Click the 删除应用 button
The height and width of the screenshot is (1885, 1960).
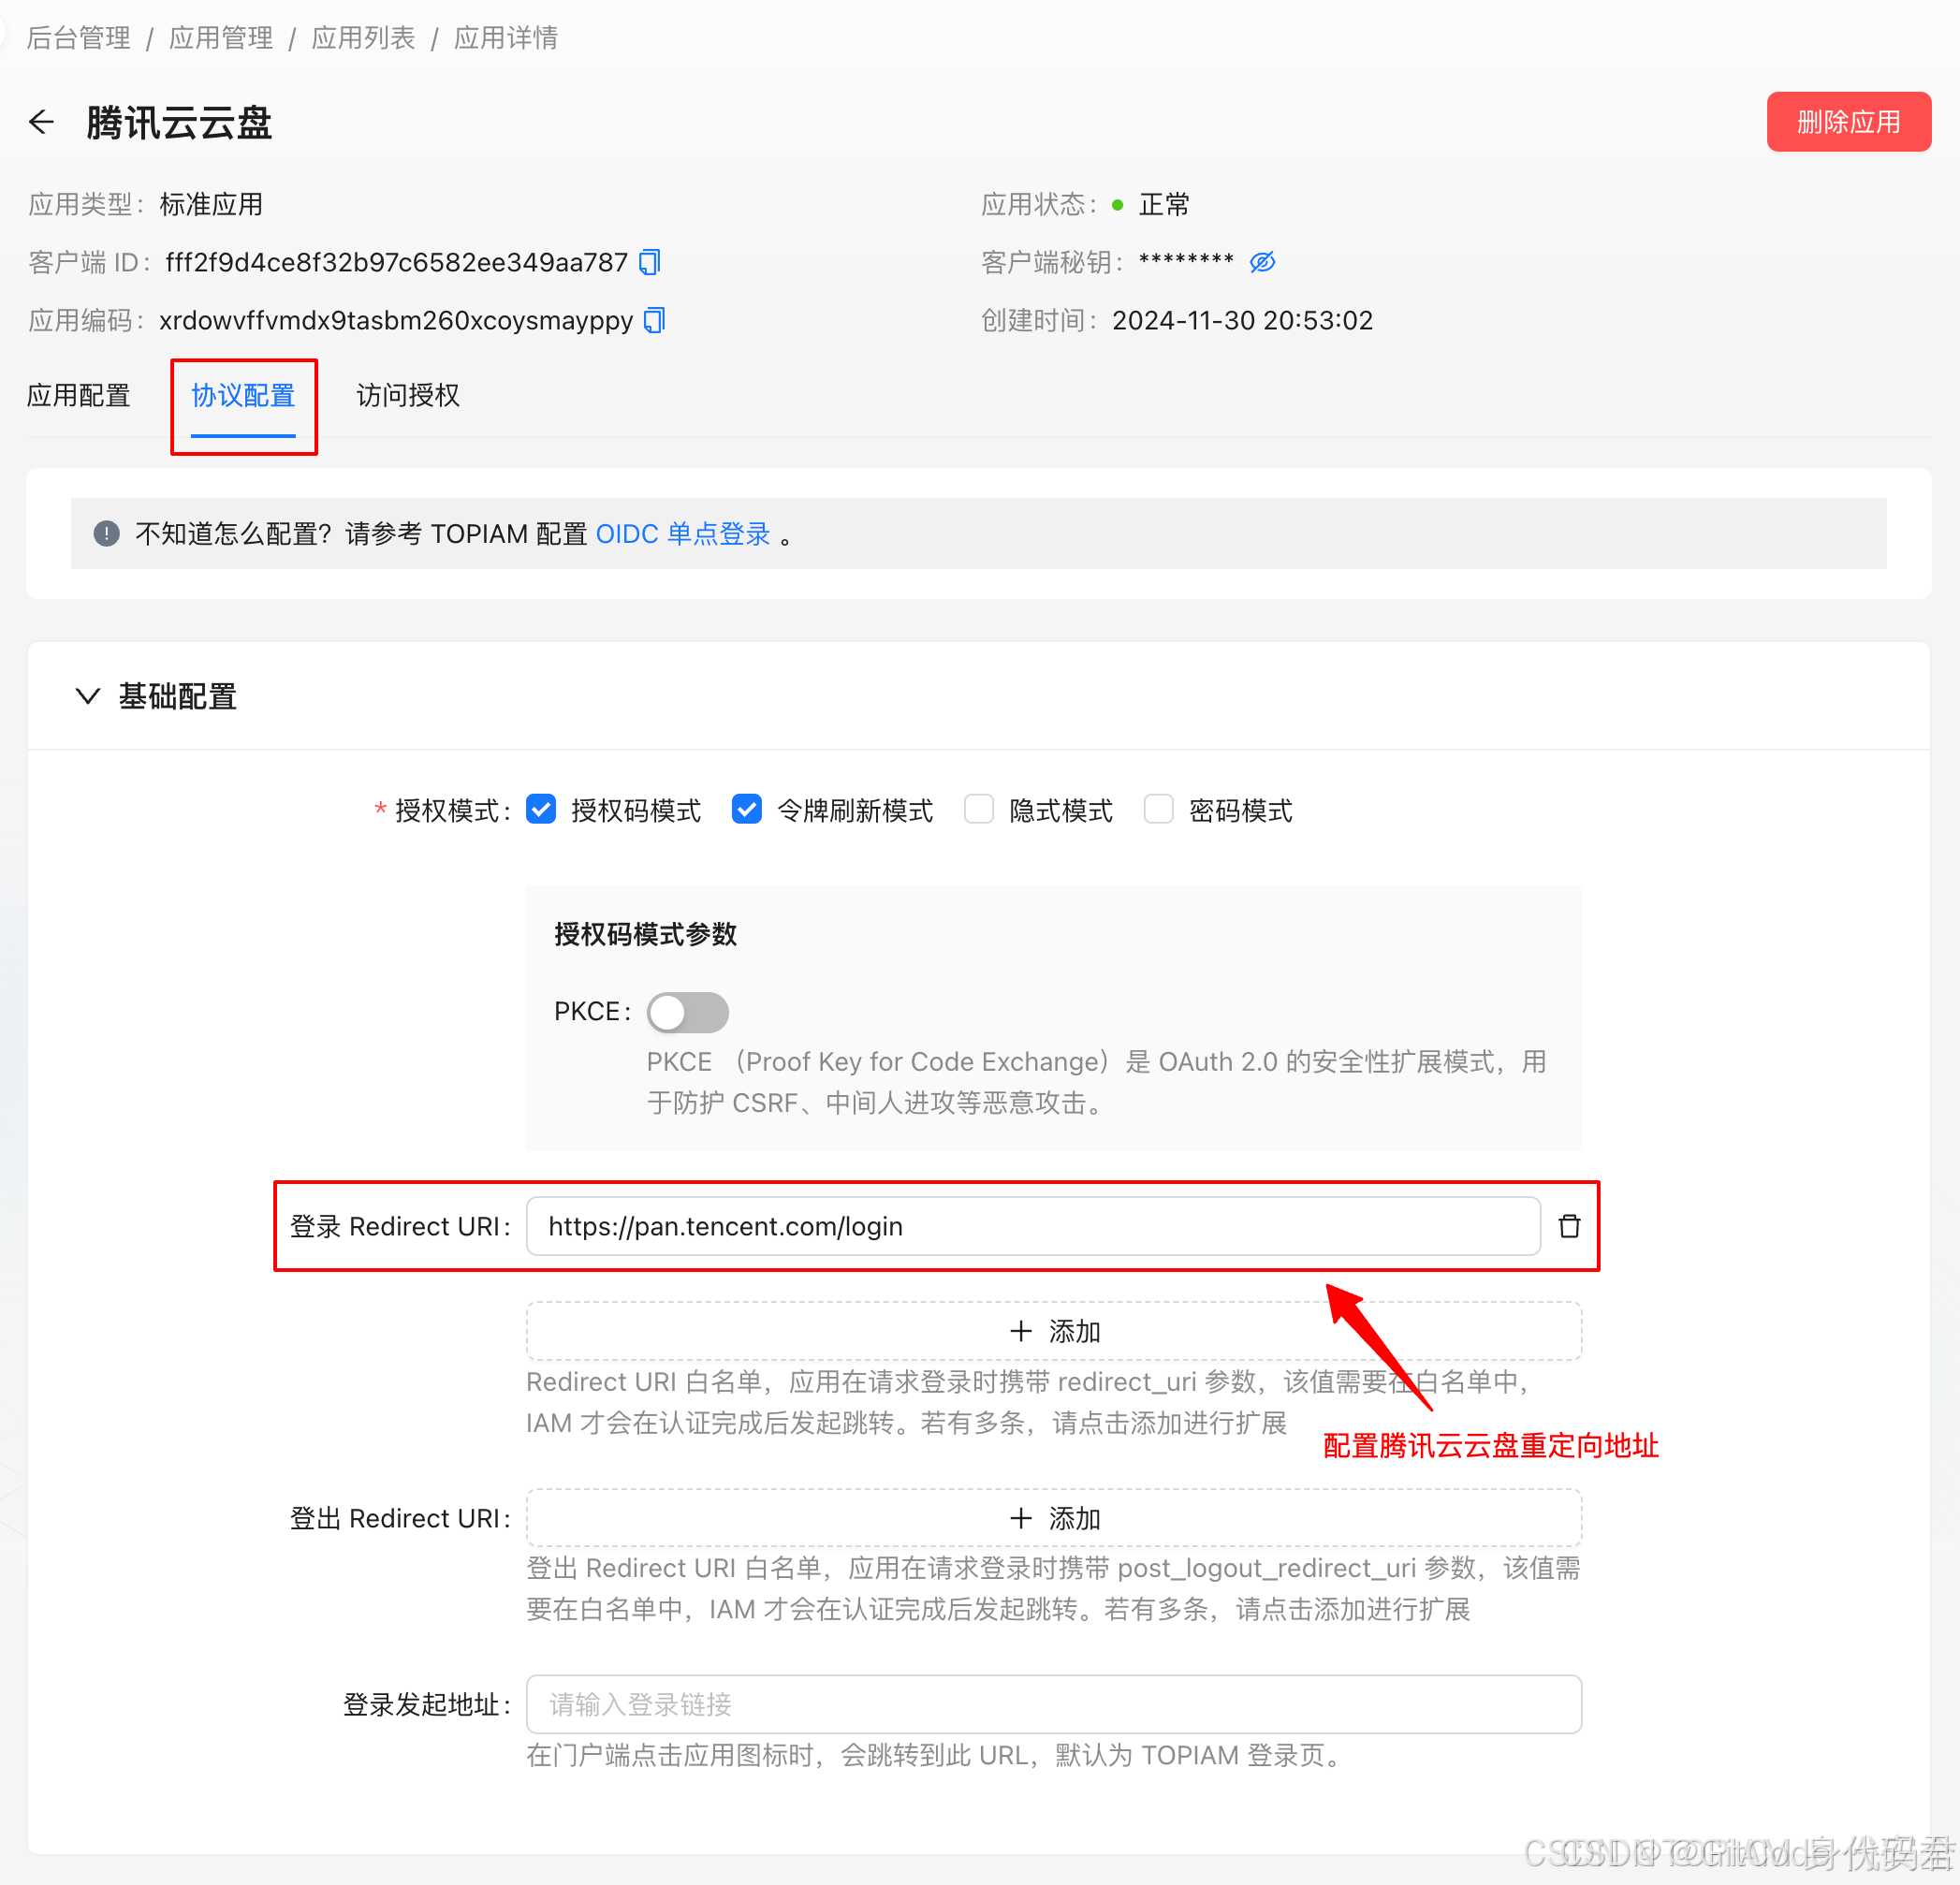point(1848,121)
